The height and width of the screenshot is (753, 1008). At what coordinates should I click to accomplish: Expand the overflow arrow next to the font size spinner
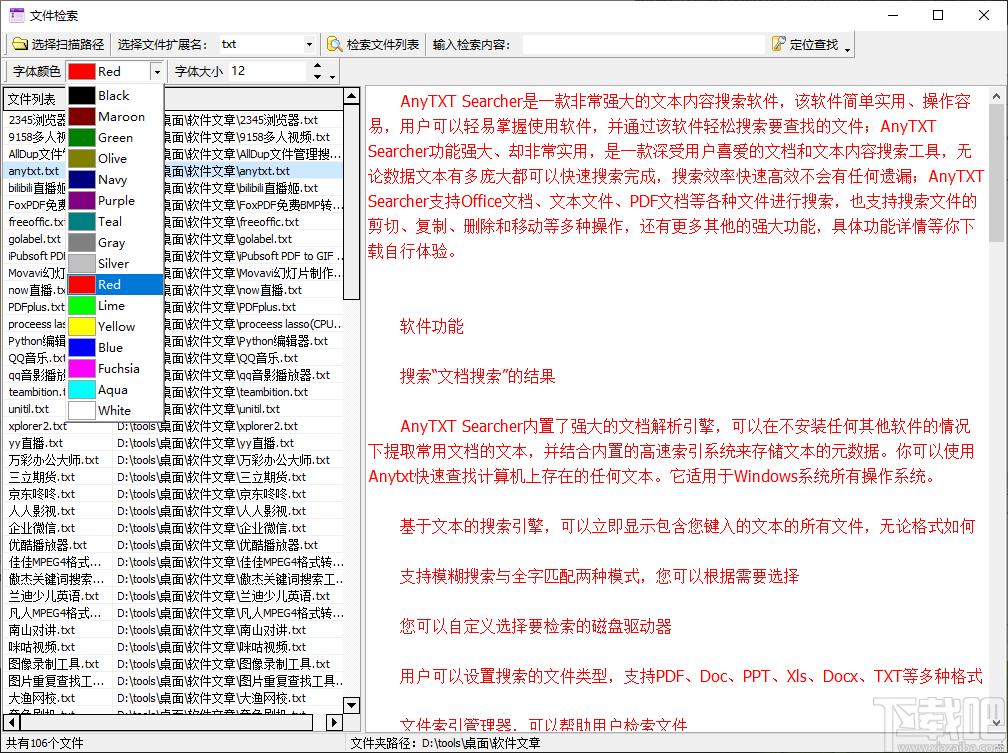tap(332, 77)
